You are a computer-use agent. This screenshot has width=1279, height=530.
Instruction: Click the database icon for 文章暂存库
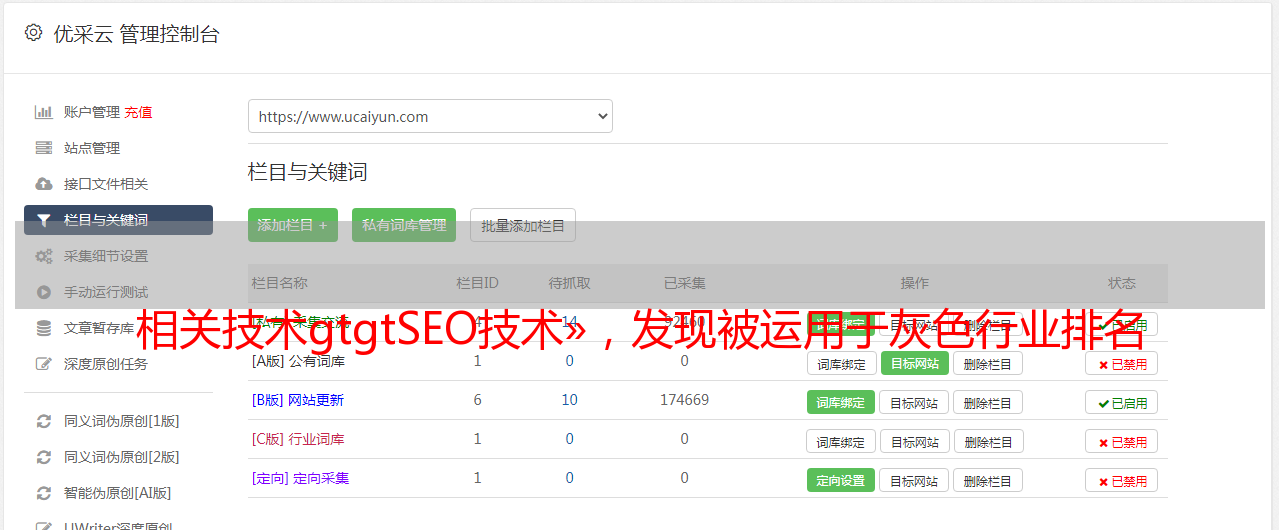[x=44, y=328]
